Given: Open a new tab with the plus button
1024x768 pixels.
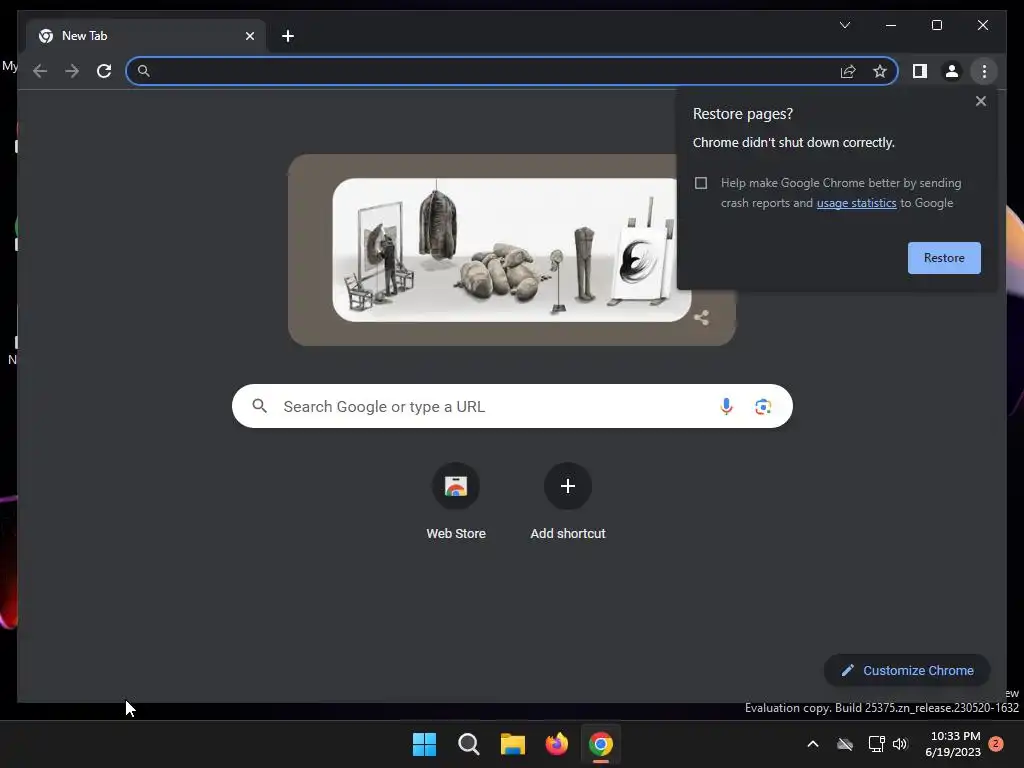Looking at the screenshot, I should (x=288, y=36).
